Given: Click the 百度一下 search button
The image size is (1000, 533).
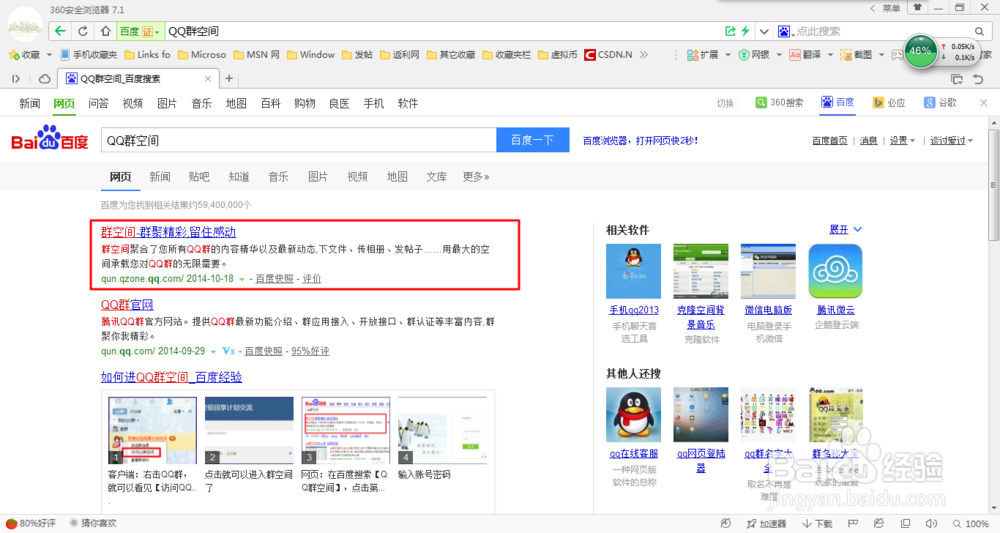Looking at the screenshot, I should pyautogui.click(x=533, y=140).
